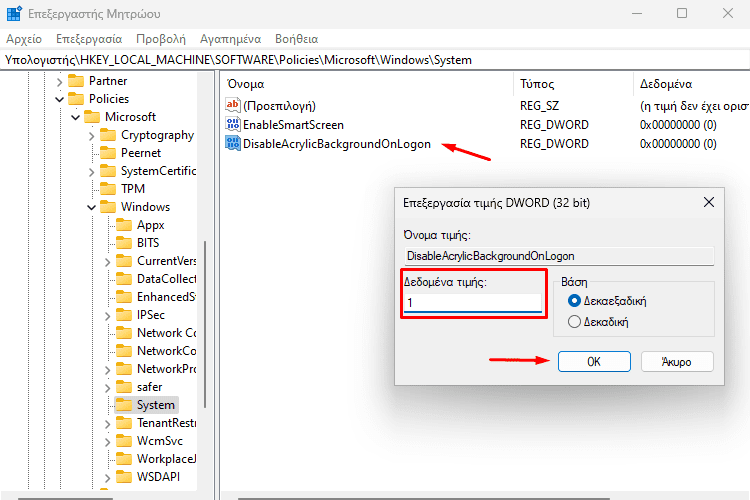Expand the TenantRestrictions tree node
This screenshot has width=750, height=500.
tap(108, 424)
